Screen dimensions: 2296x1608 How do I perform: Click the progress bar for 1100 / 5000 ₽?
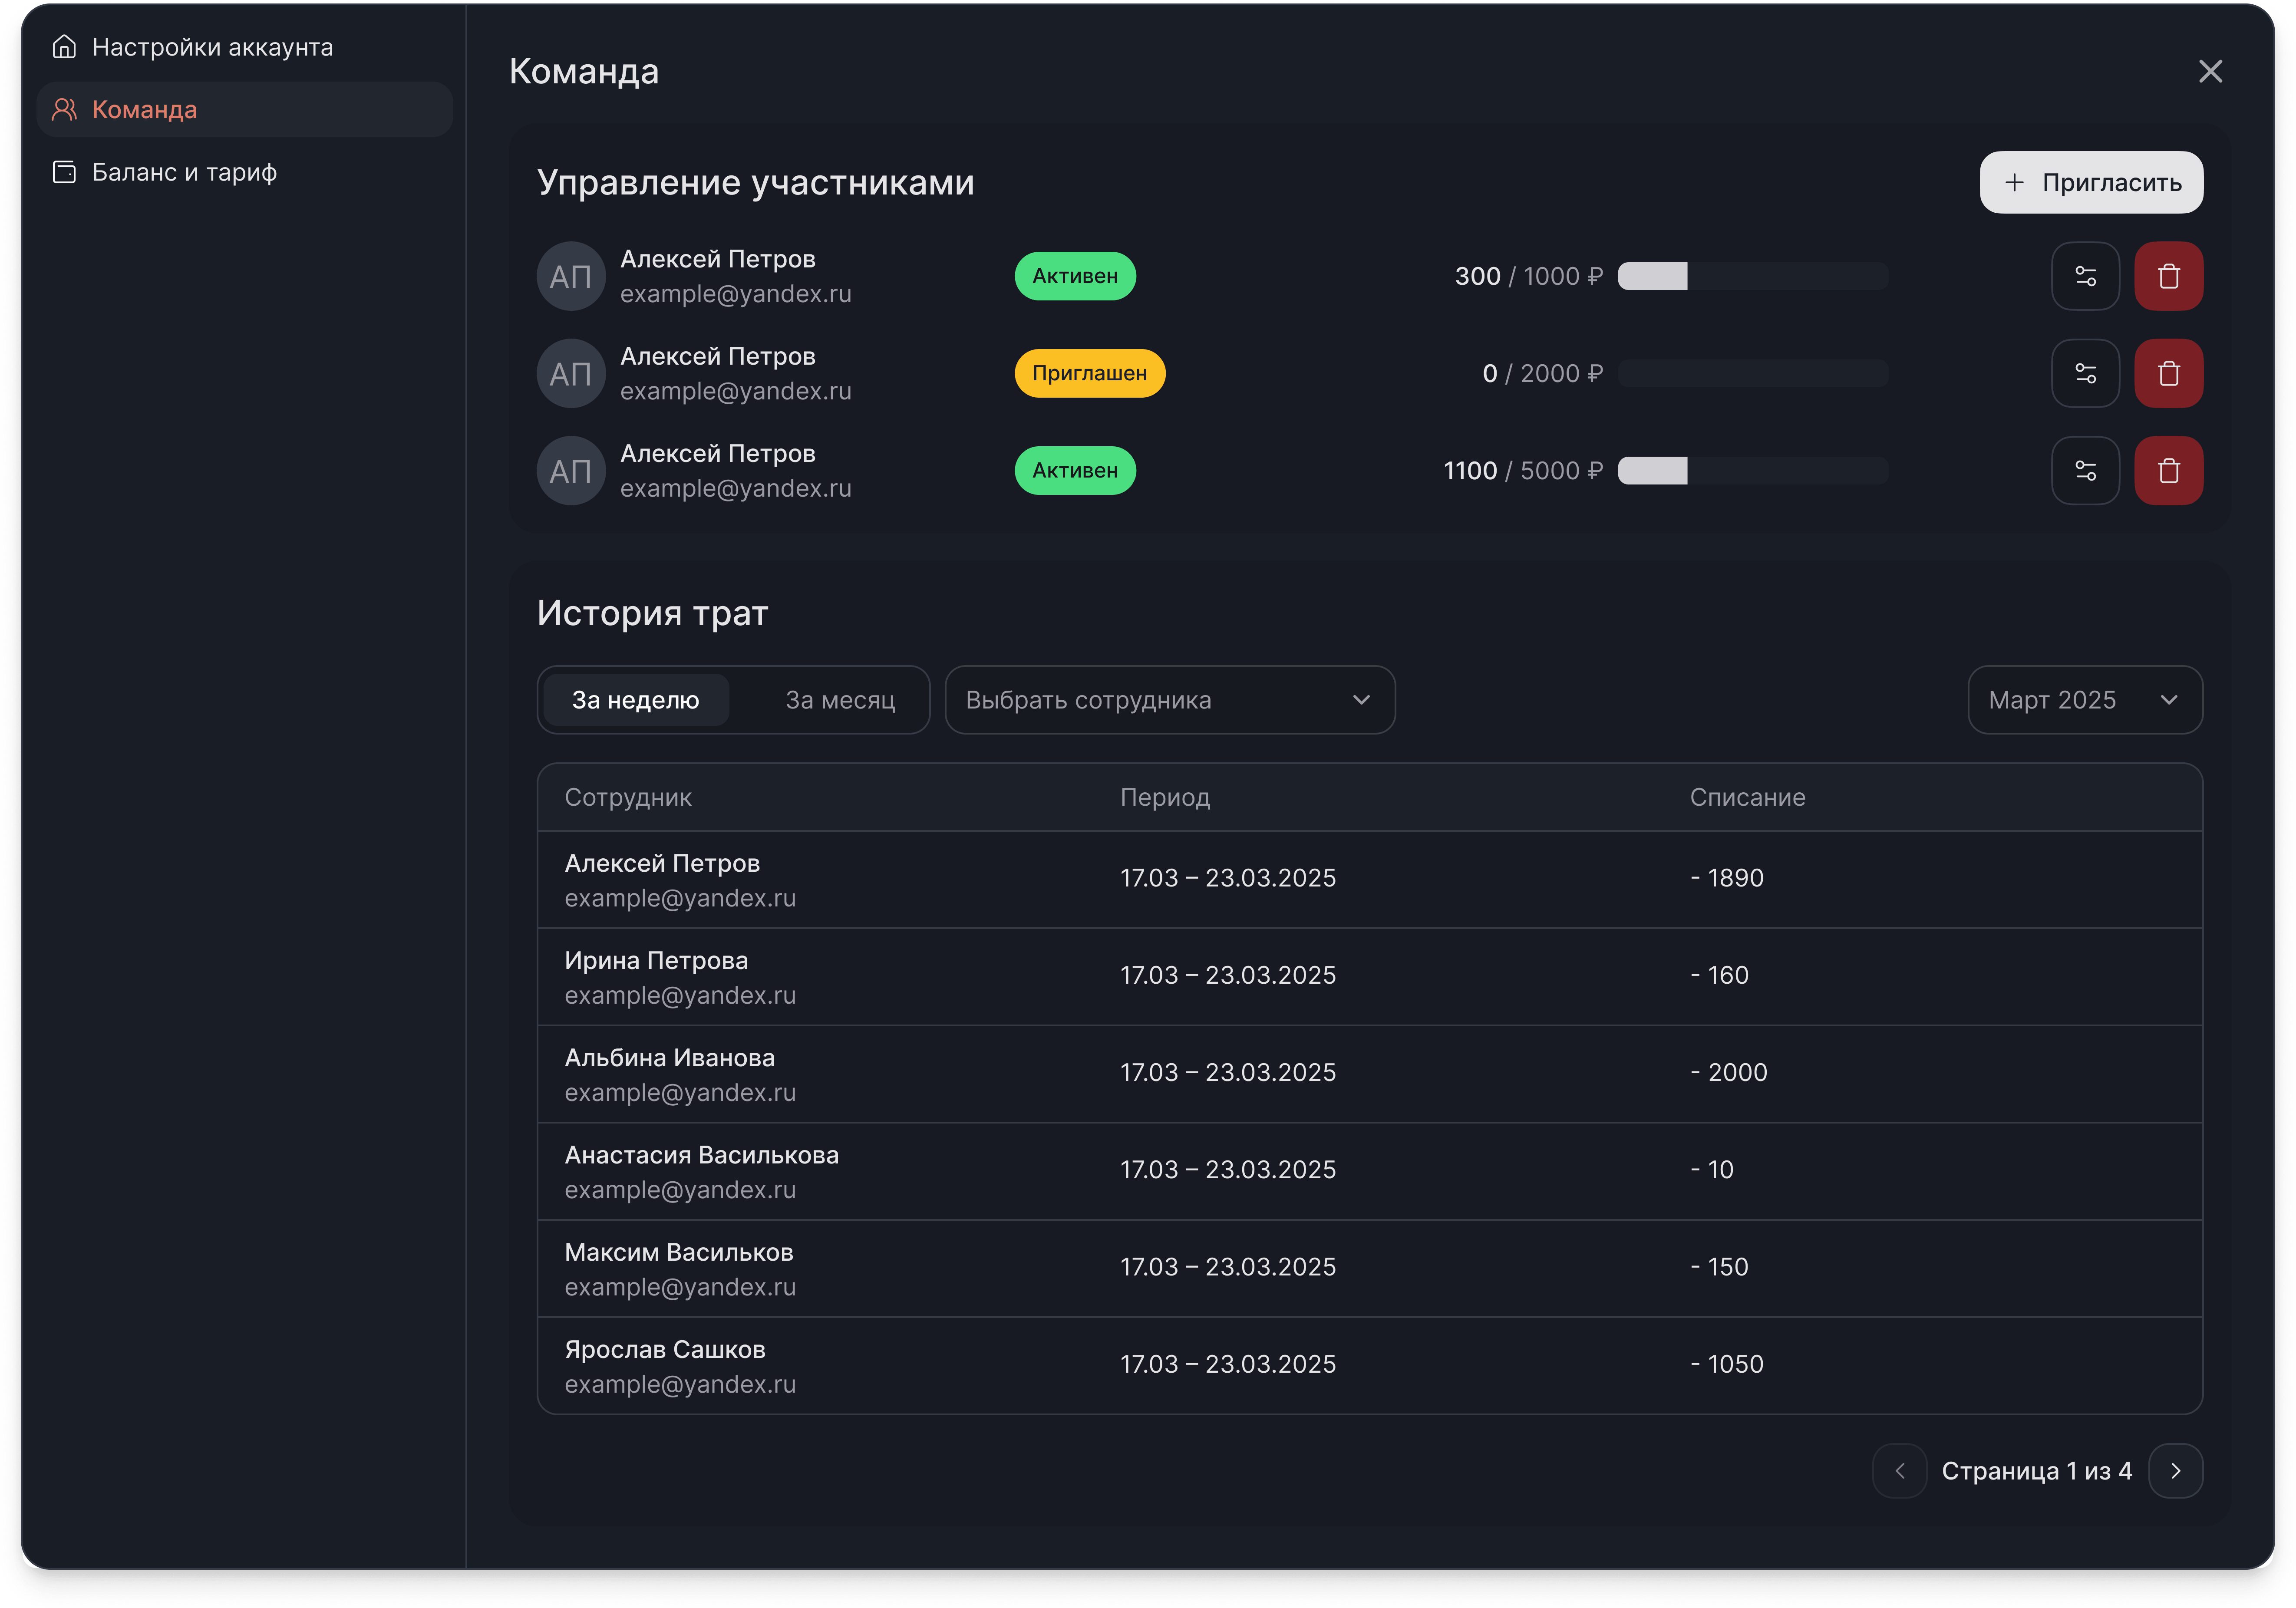(1753, 470)
